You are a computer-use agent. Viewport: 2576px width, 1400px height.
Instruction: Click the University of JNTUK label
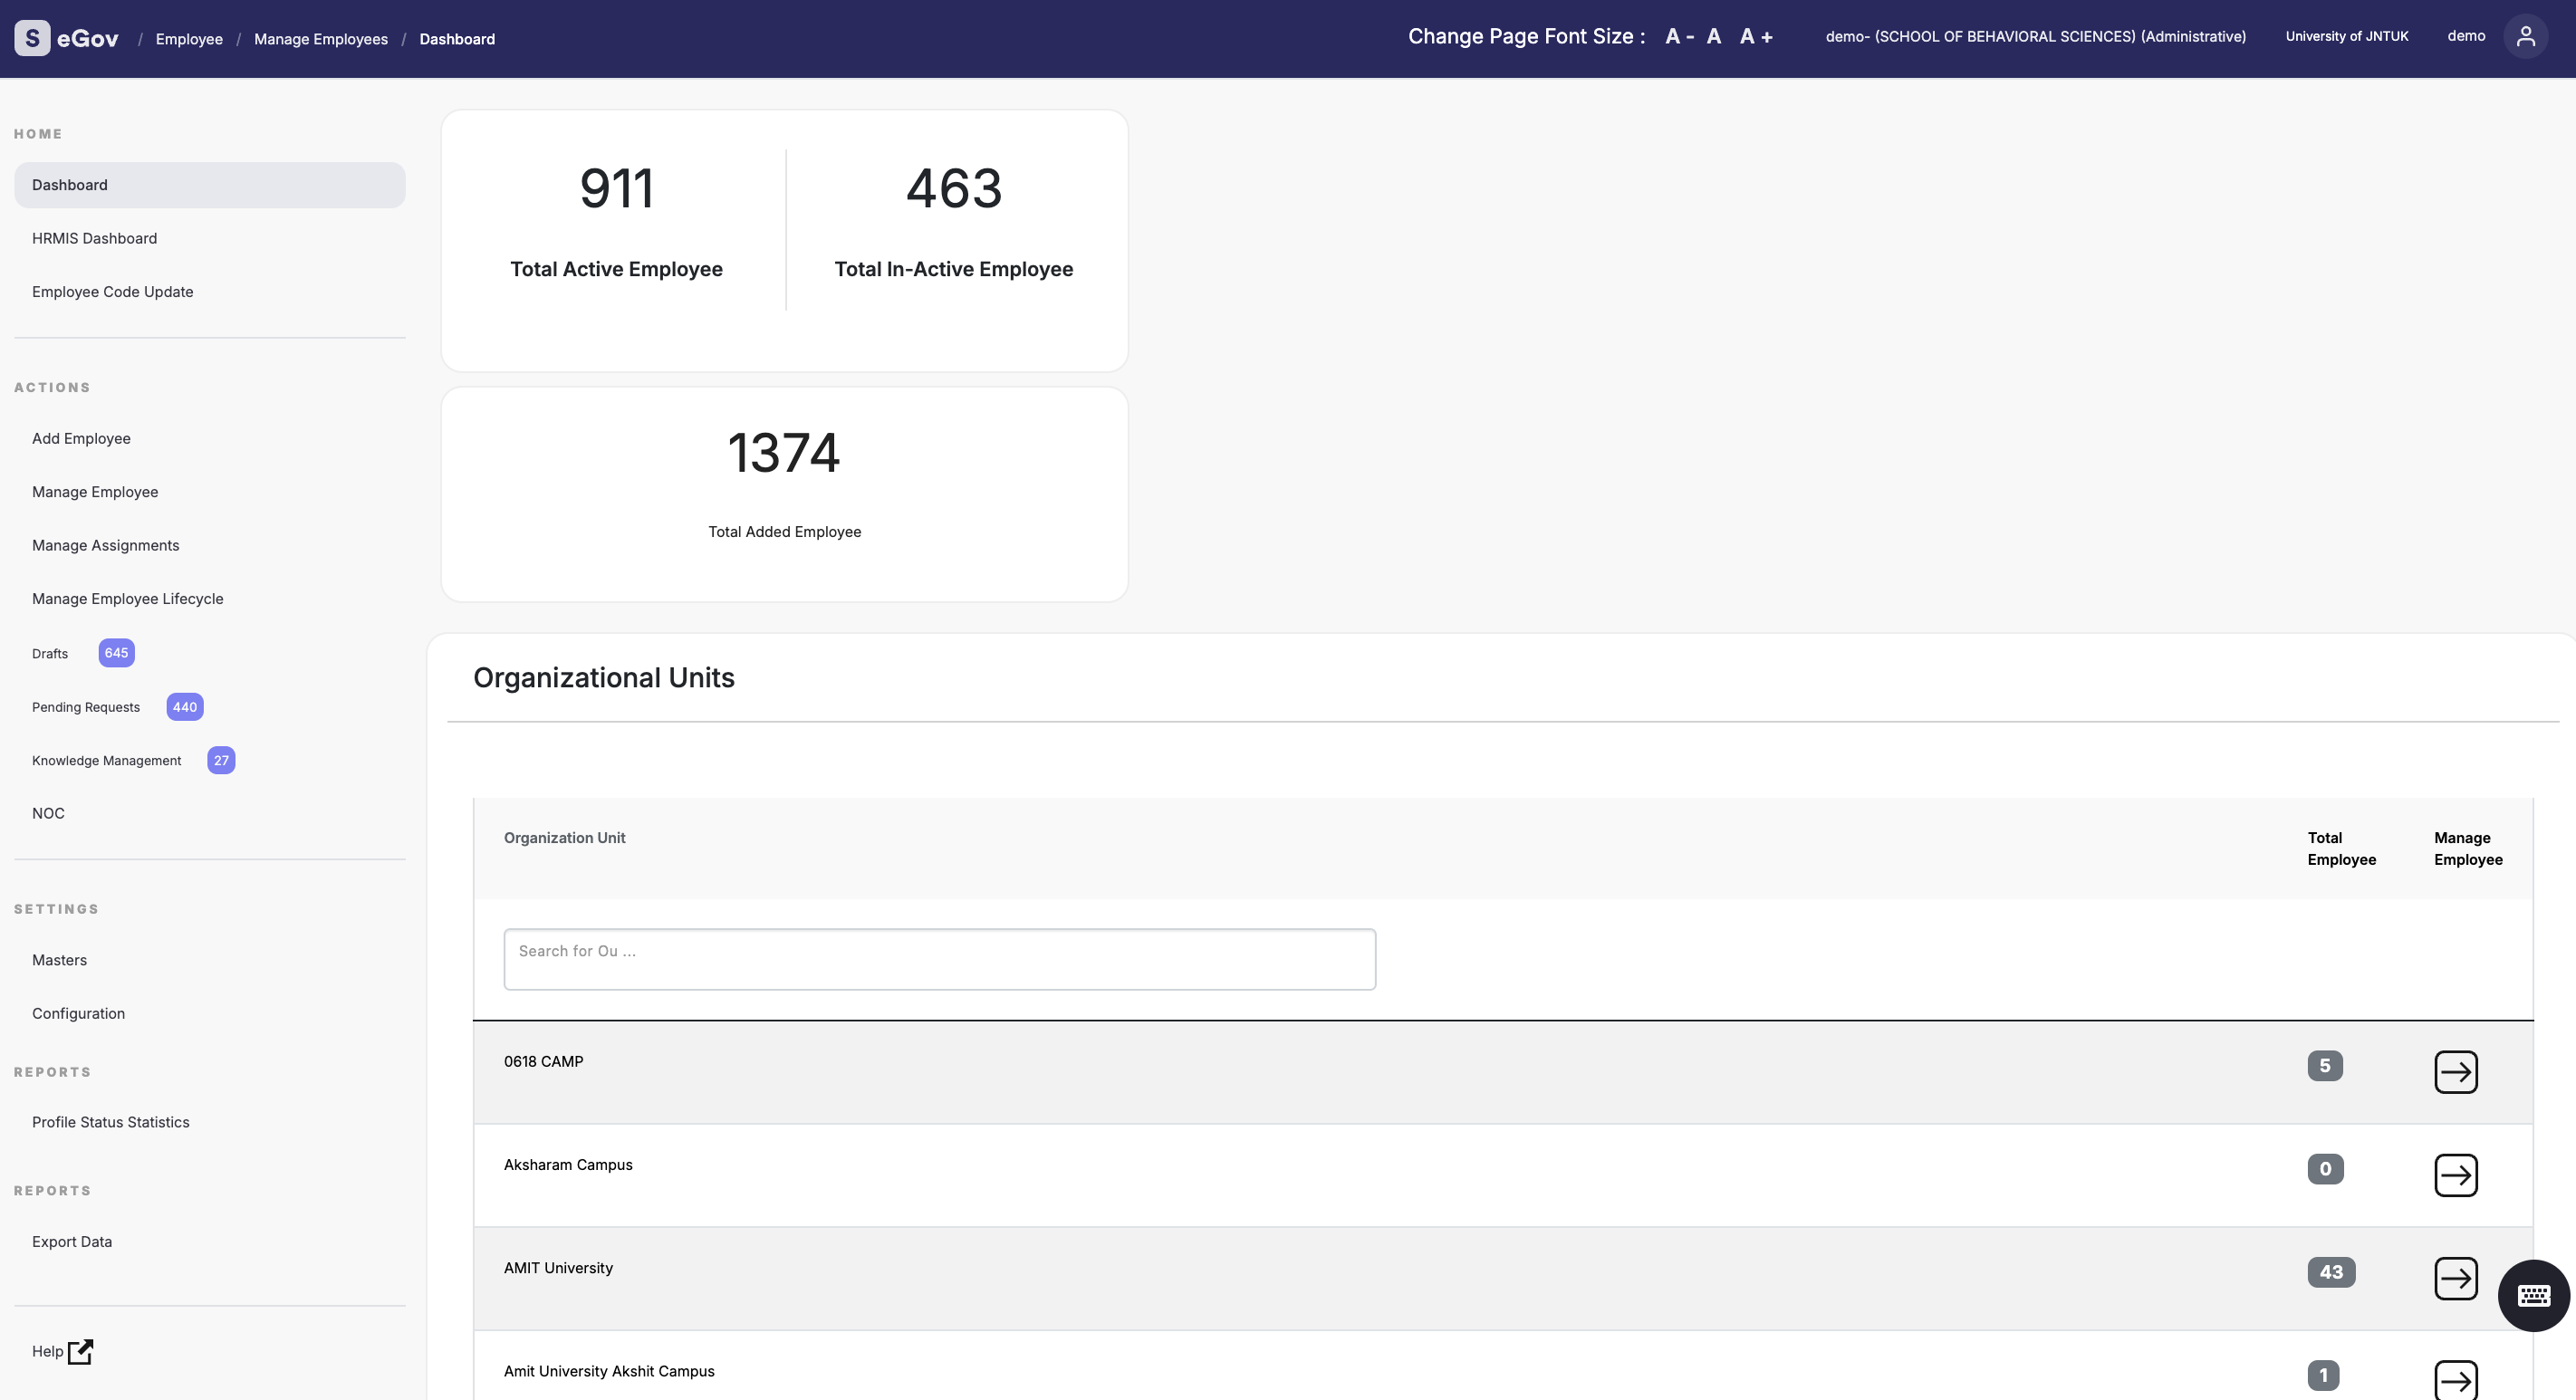click(x=2346, y=37)
